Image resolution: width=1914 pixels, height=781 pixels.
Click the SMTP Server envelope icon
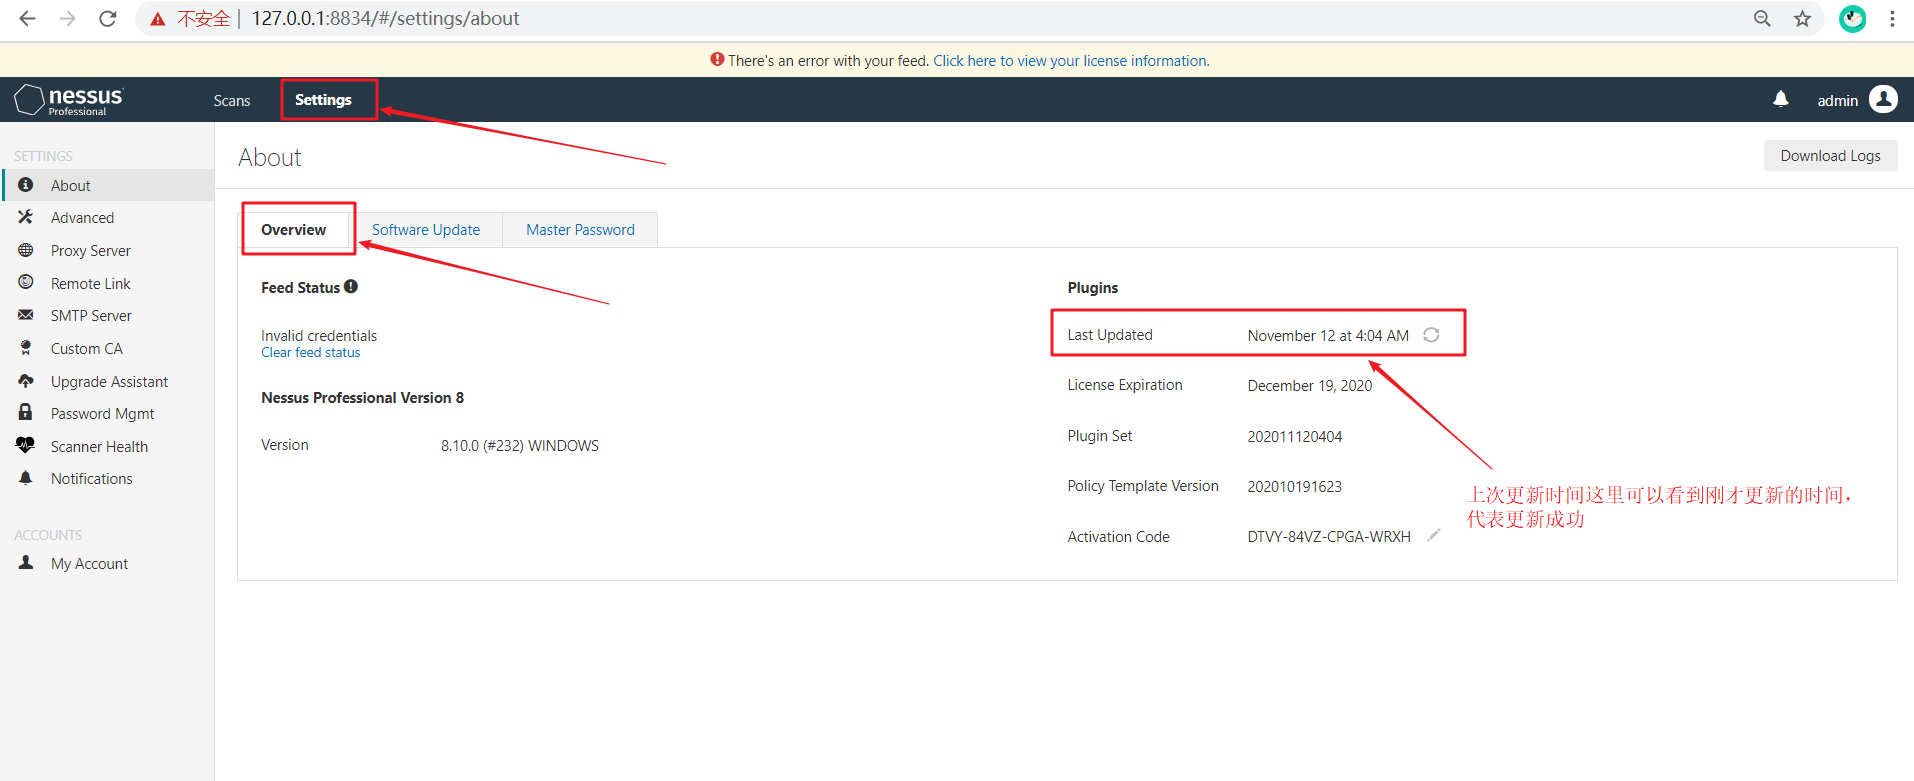coord(26,315)
